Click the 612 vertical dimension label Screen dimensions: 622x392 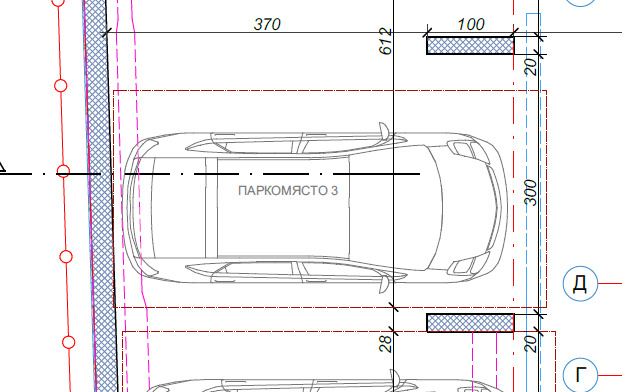[385, 41]
